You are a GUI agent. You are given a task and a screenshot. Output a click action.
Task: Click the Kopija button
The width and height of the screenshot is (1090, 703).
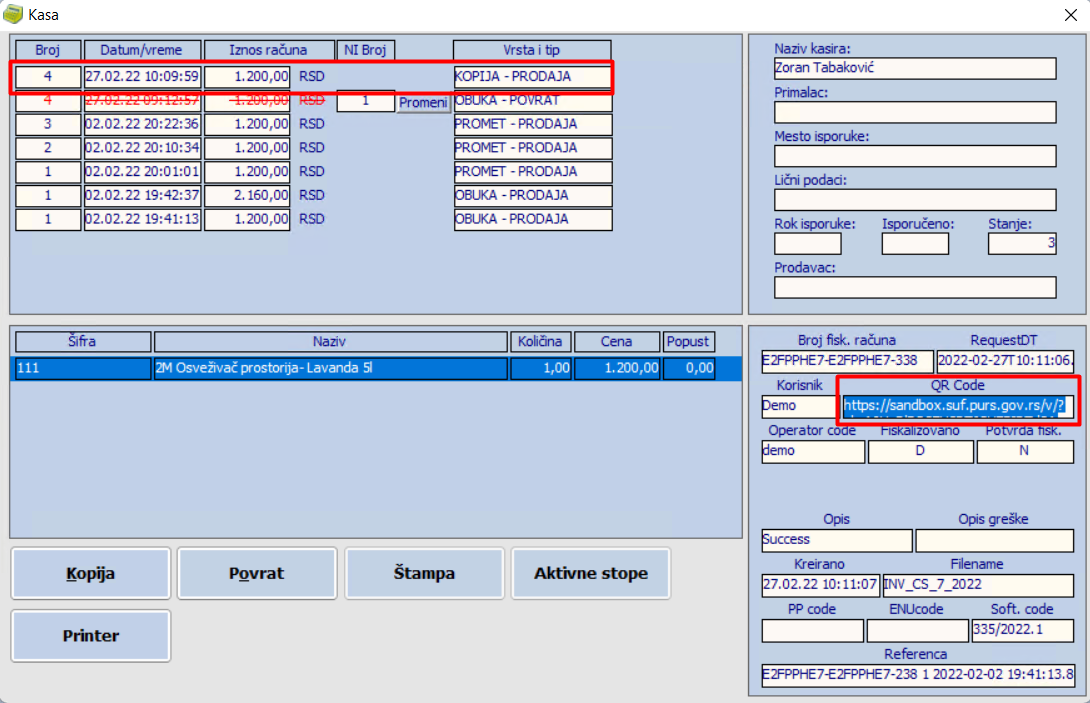coord(90,574)
